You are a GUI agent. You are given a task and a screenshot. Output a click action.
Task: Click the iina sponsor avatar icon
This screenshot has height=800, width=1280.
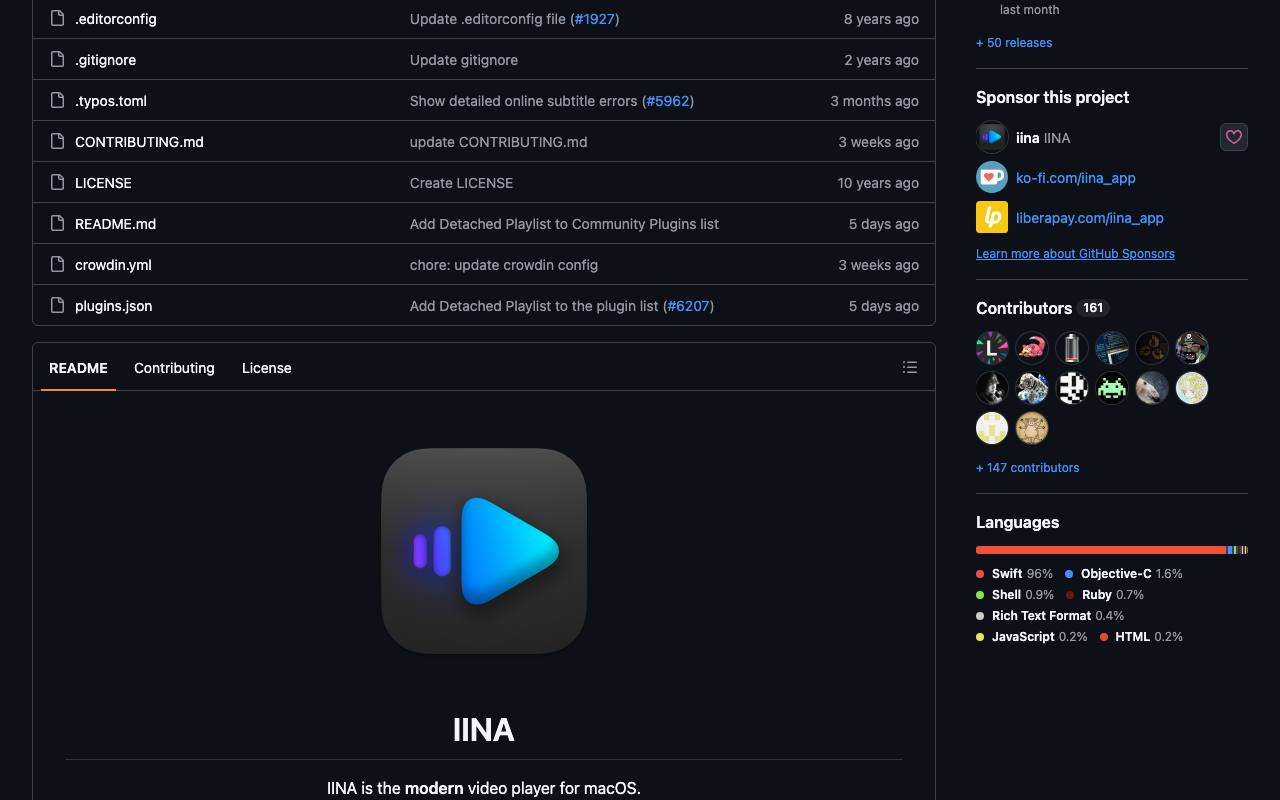(x=992, y=137)
